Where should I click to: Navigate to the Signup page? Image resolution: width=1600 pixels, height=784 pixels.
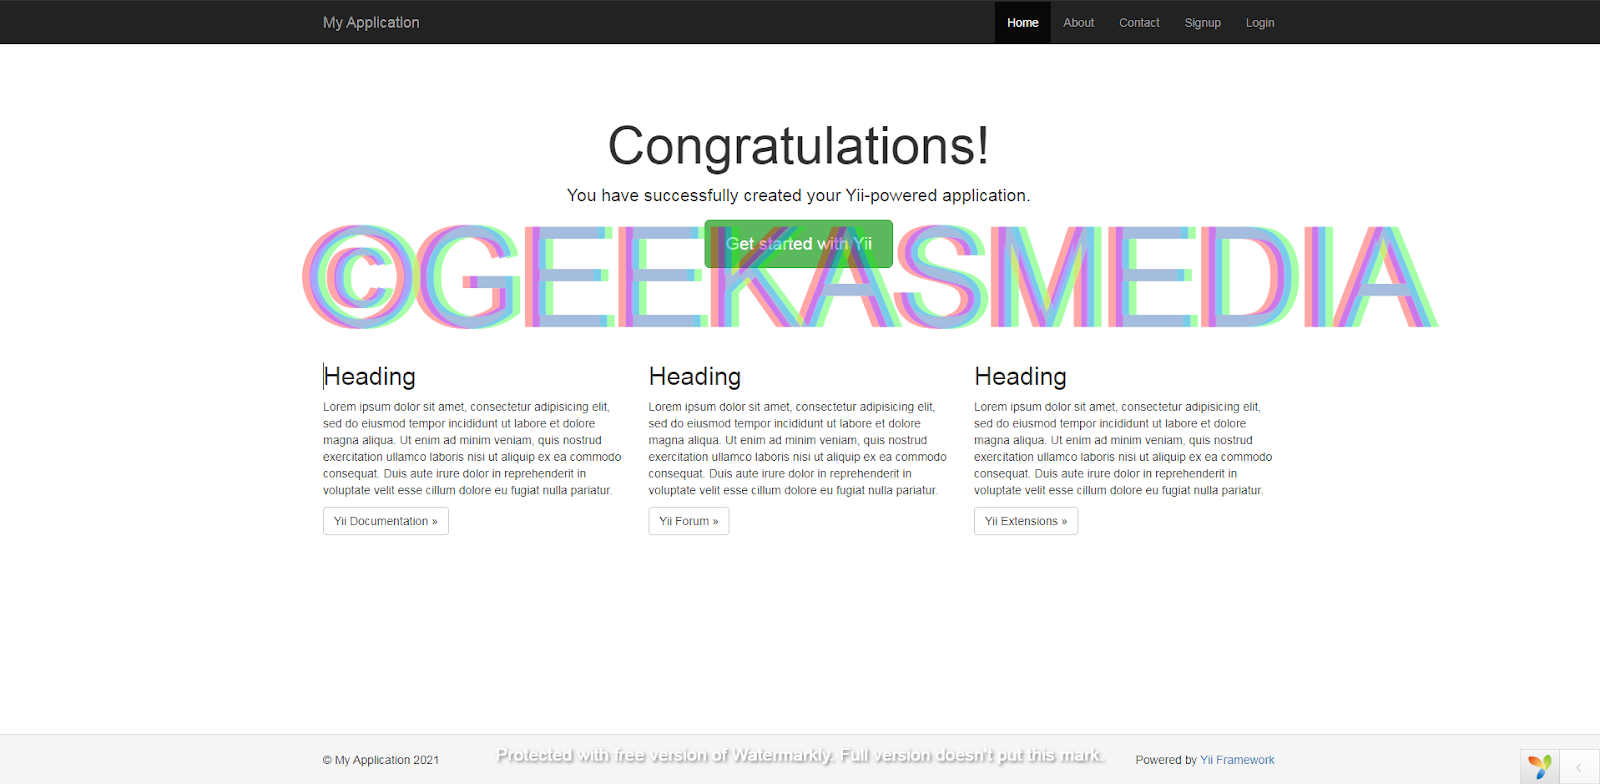[1202, 22]
